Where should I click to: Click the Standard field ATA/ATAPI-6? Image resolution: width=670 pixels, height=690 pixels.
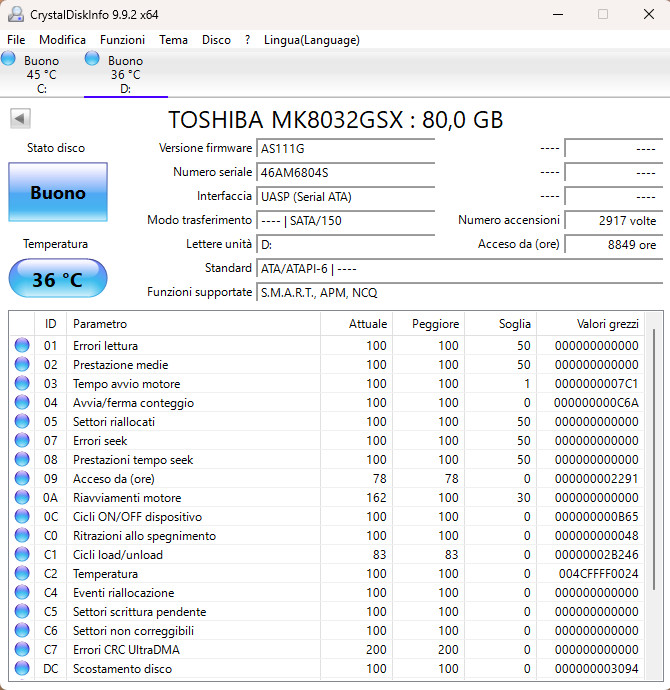460,268
